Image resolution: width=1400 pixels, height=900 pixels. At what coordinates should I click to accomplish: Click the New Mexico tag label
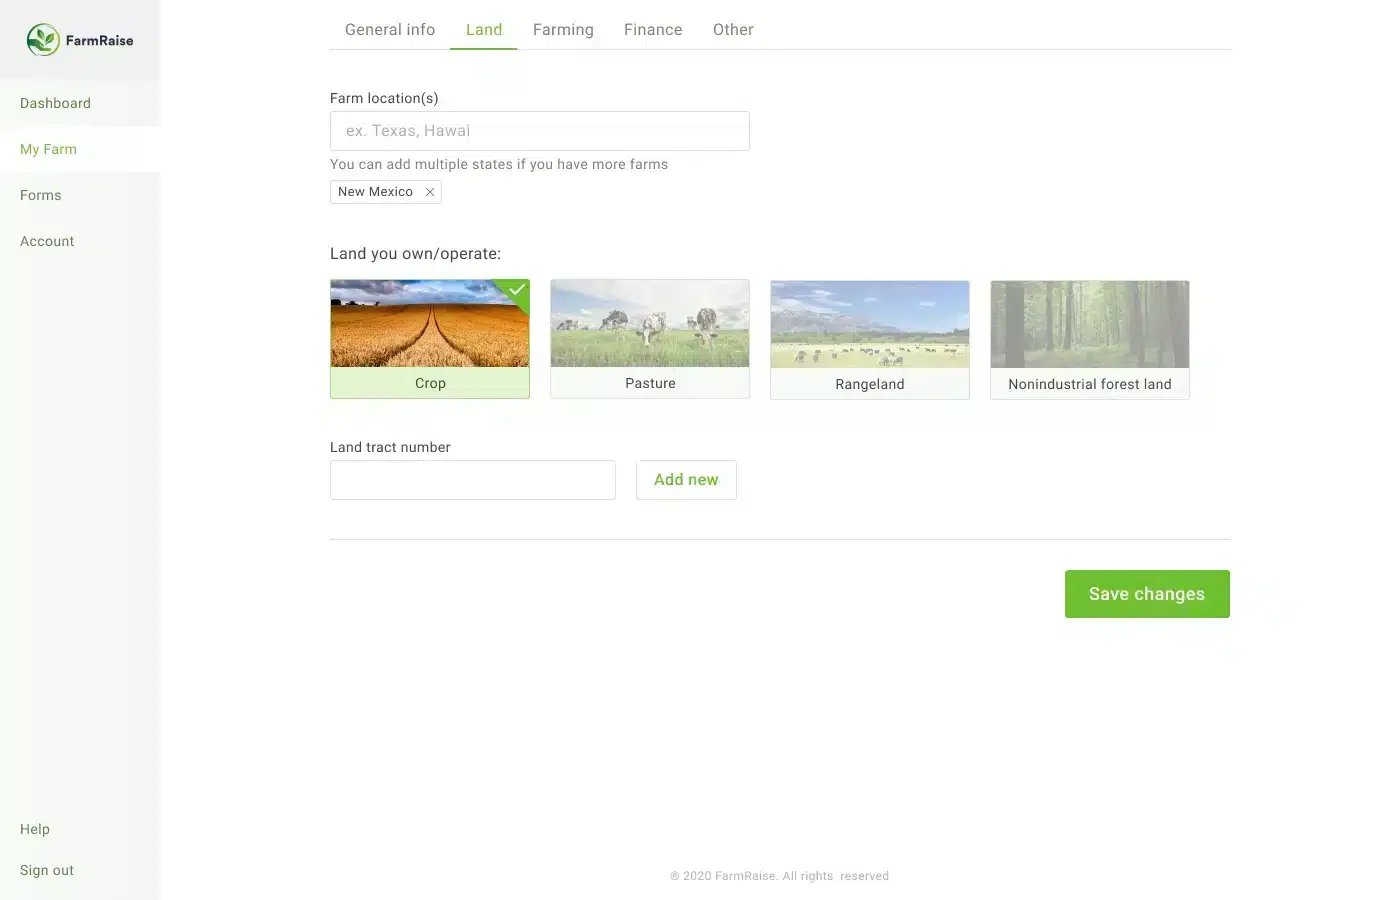[375, 192]
